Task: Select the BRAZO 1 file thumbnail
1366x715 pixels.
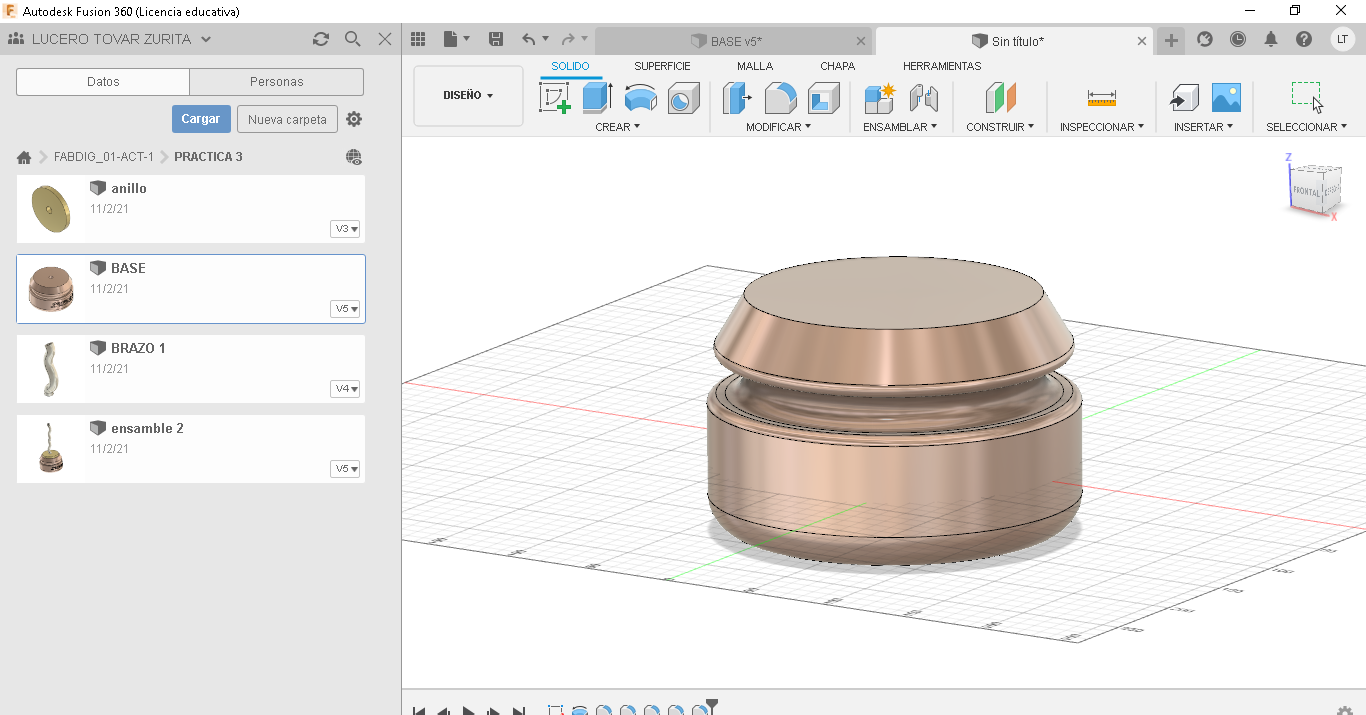Action: point(51,369)
